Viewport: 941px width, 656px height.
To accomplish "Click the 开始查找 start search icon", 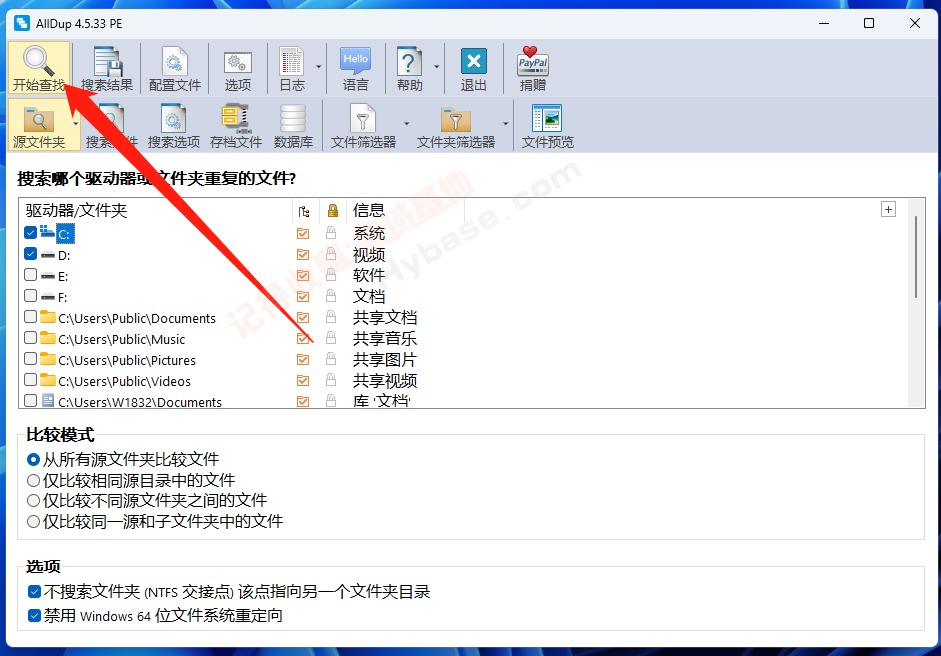I will click(39, 68).
